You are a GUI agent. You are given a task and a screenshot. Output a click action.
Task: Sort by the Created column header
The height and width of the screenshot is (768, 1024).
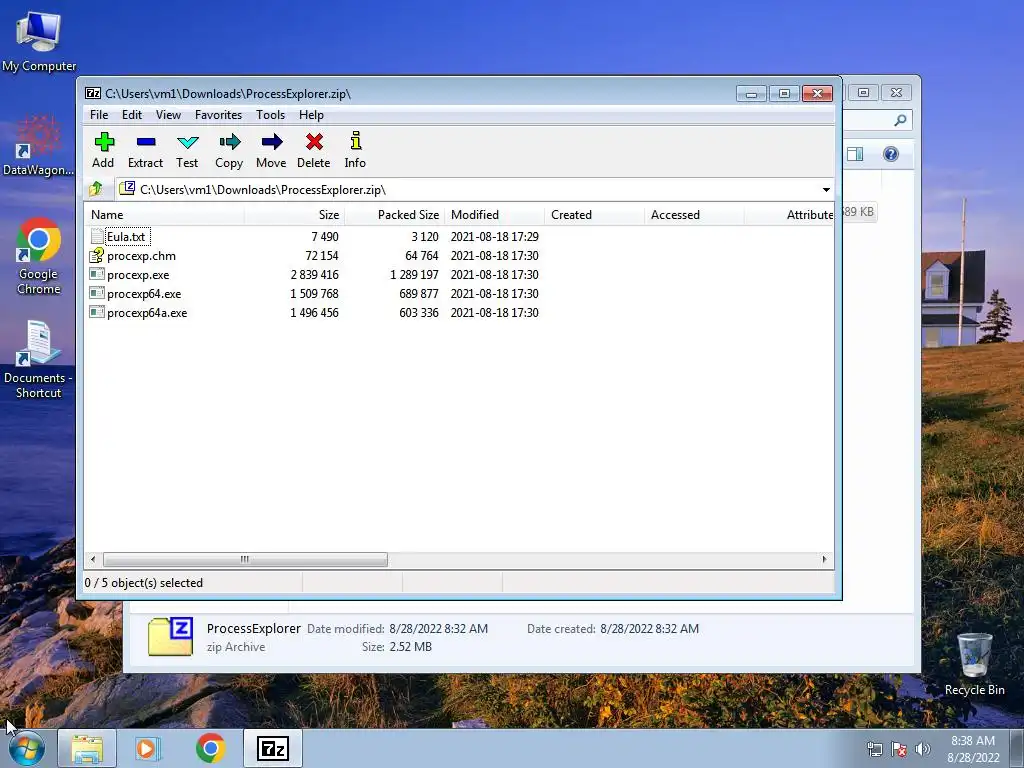tap(594, 215)
